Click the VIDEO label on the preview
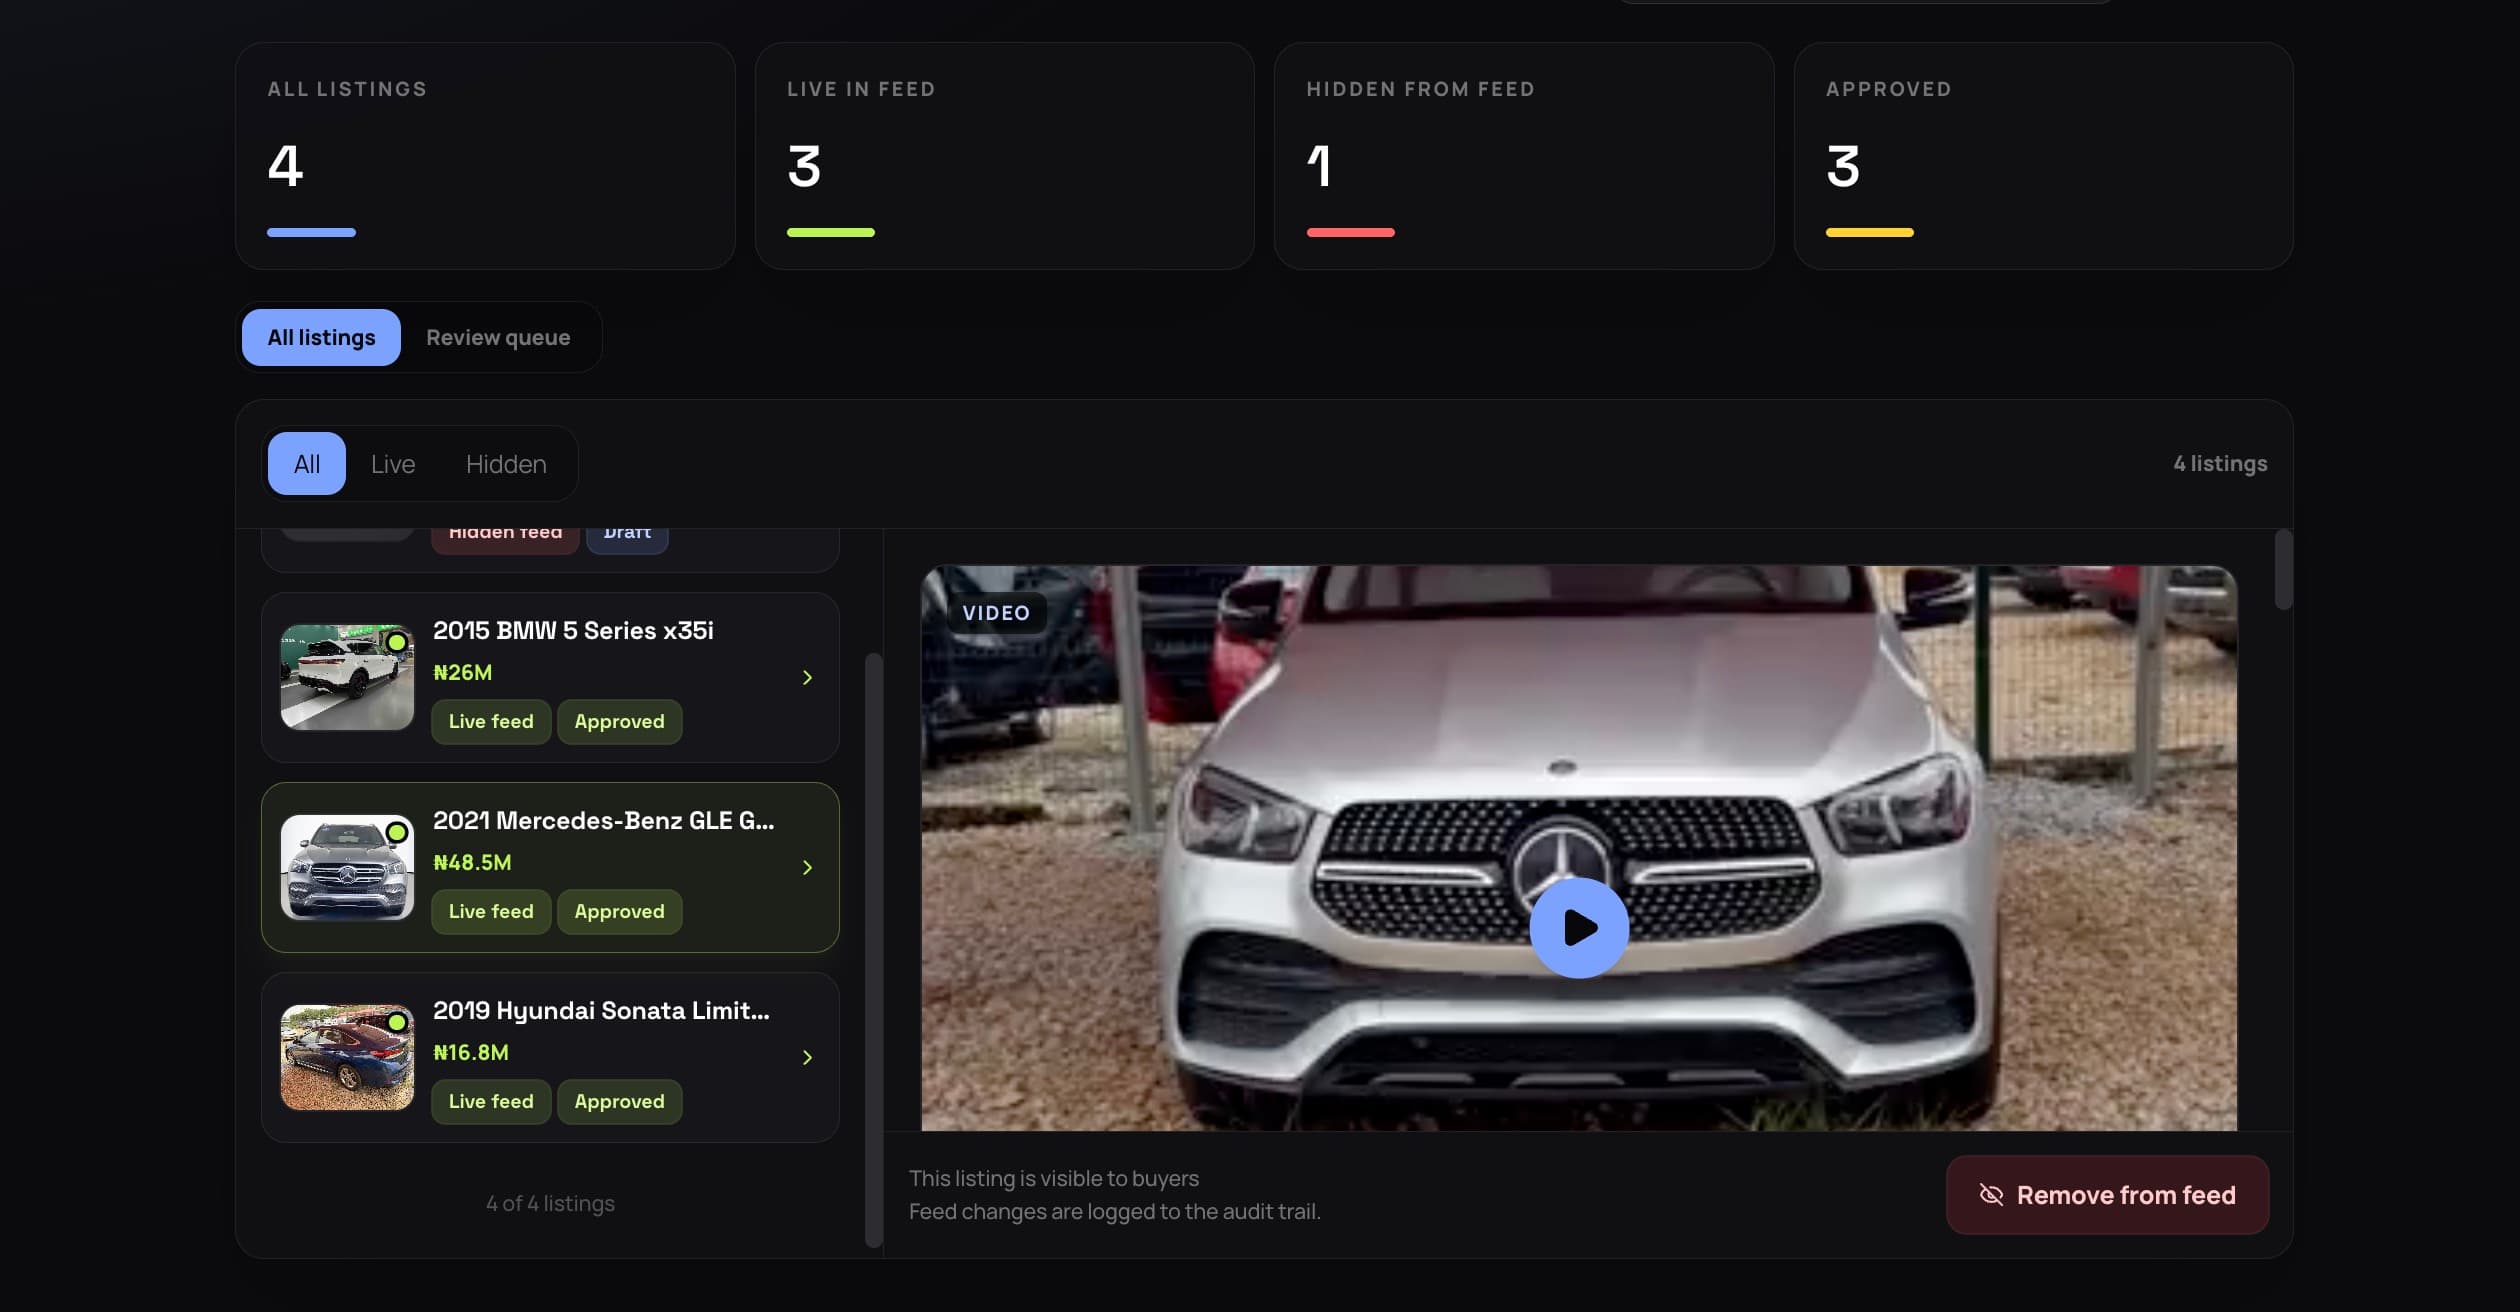The image size is (2520, 1312). 996,613
